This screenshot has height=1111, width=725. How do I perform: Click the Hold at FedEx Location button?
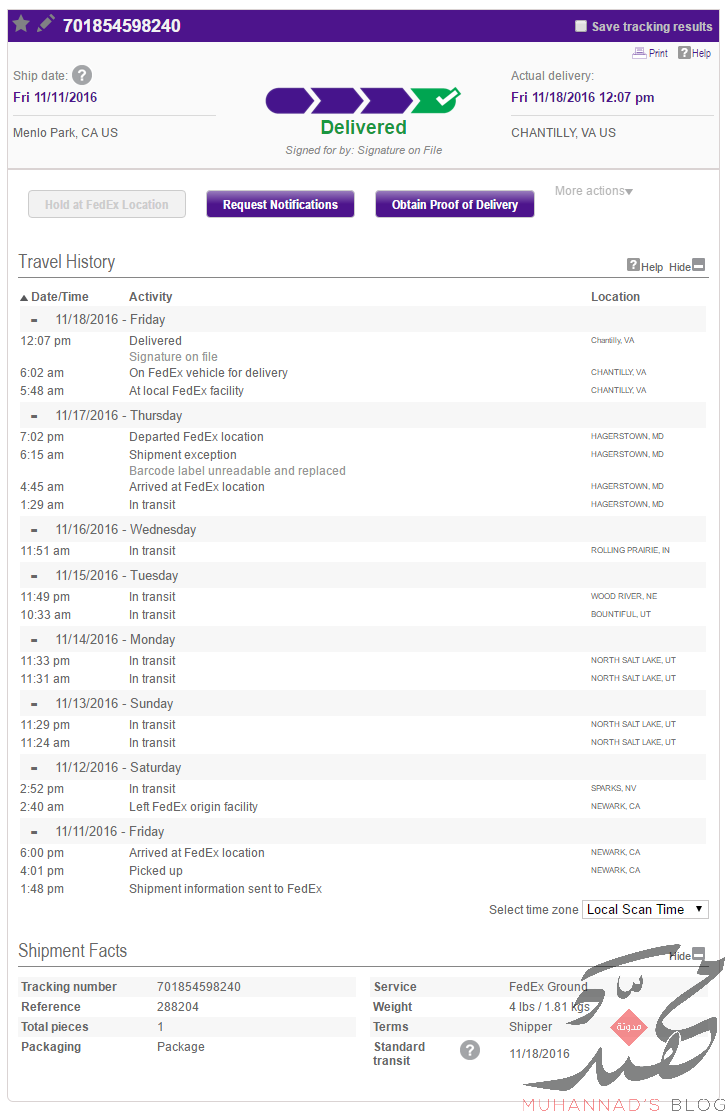[107, 205]
